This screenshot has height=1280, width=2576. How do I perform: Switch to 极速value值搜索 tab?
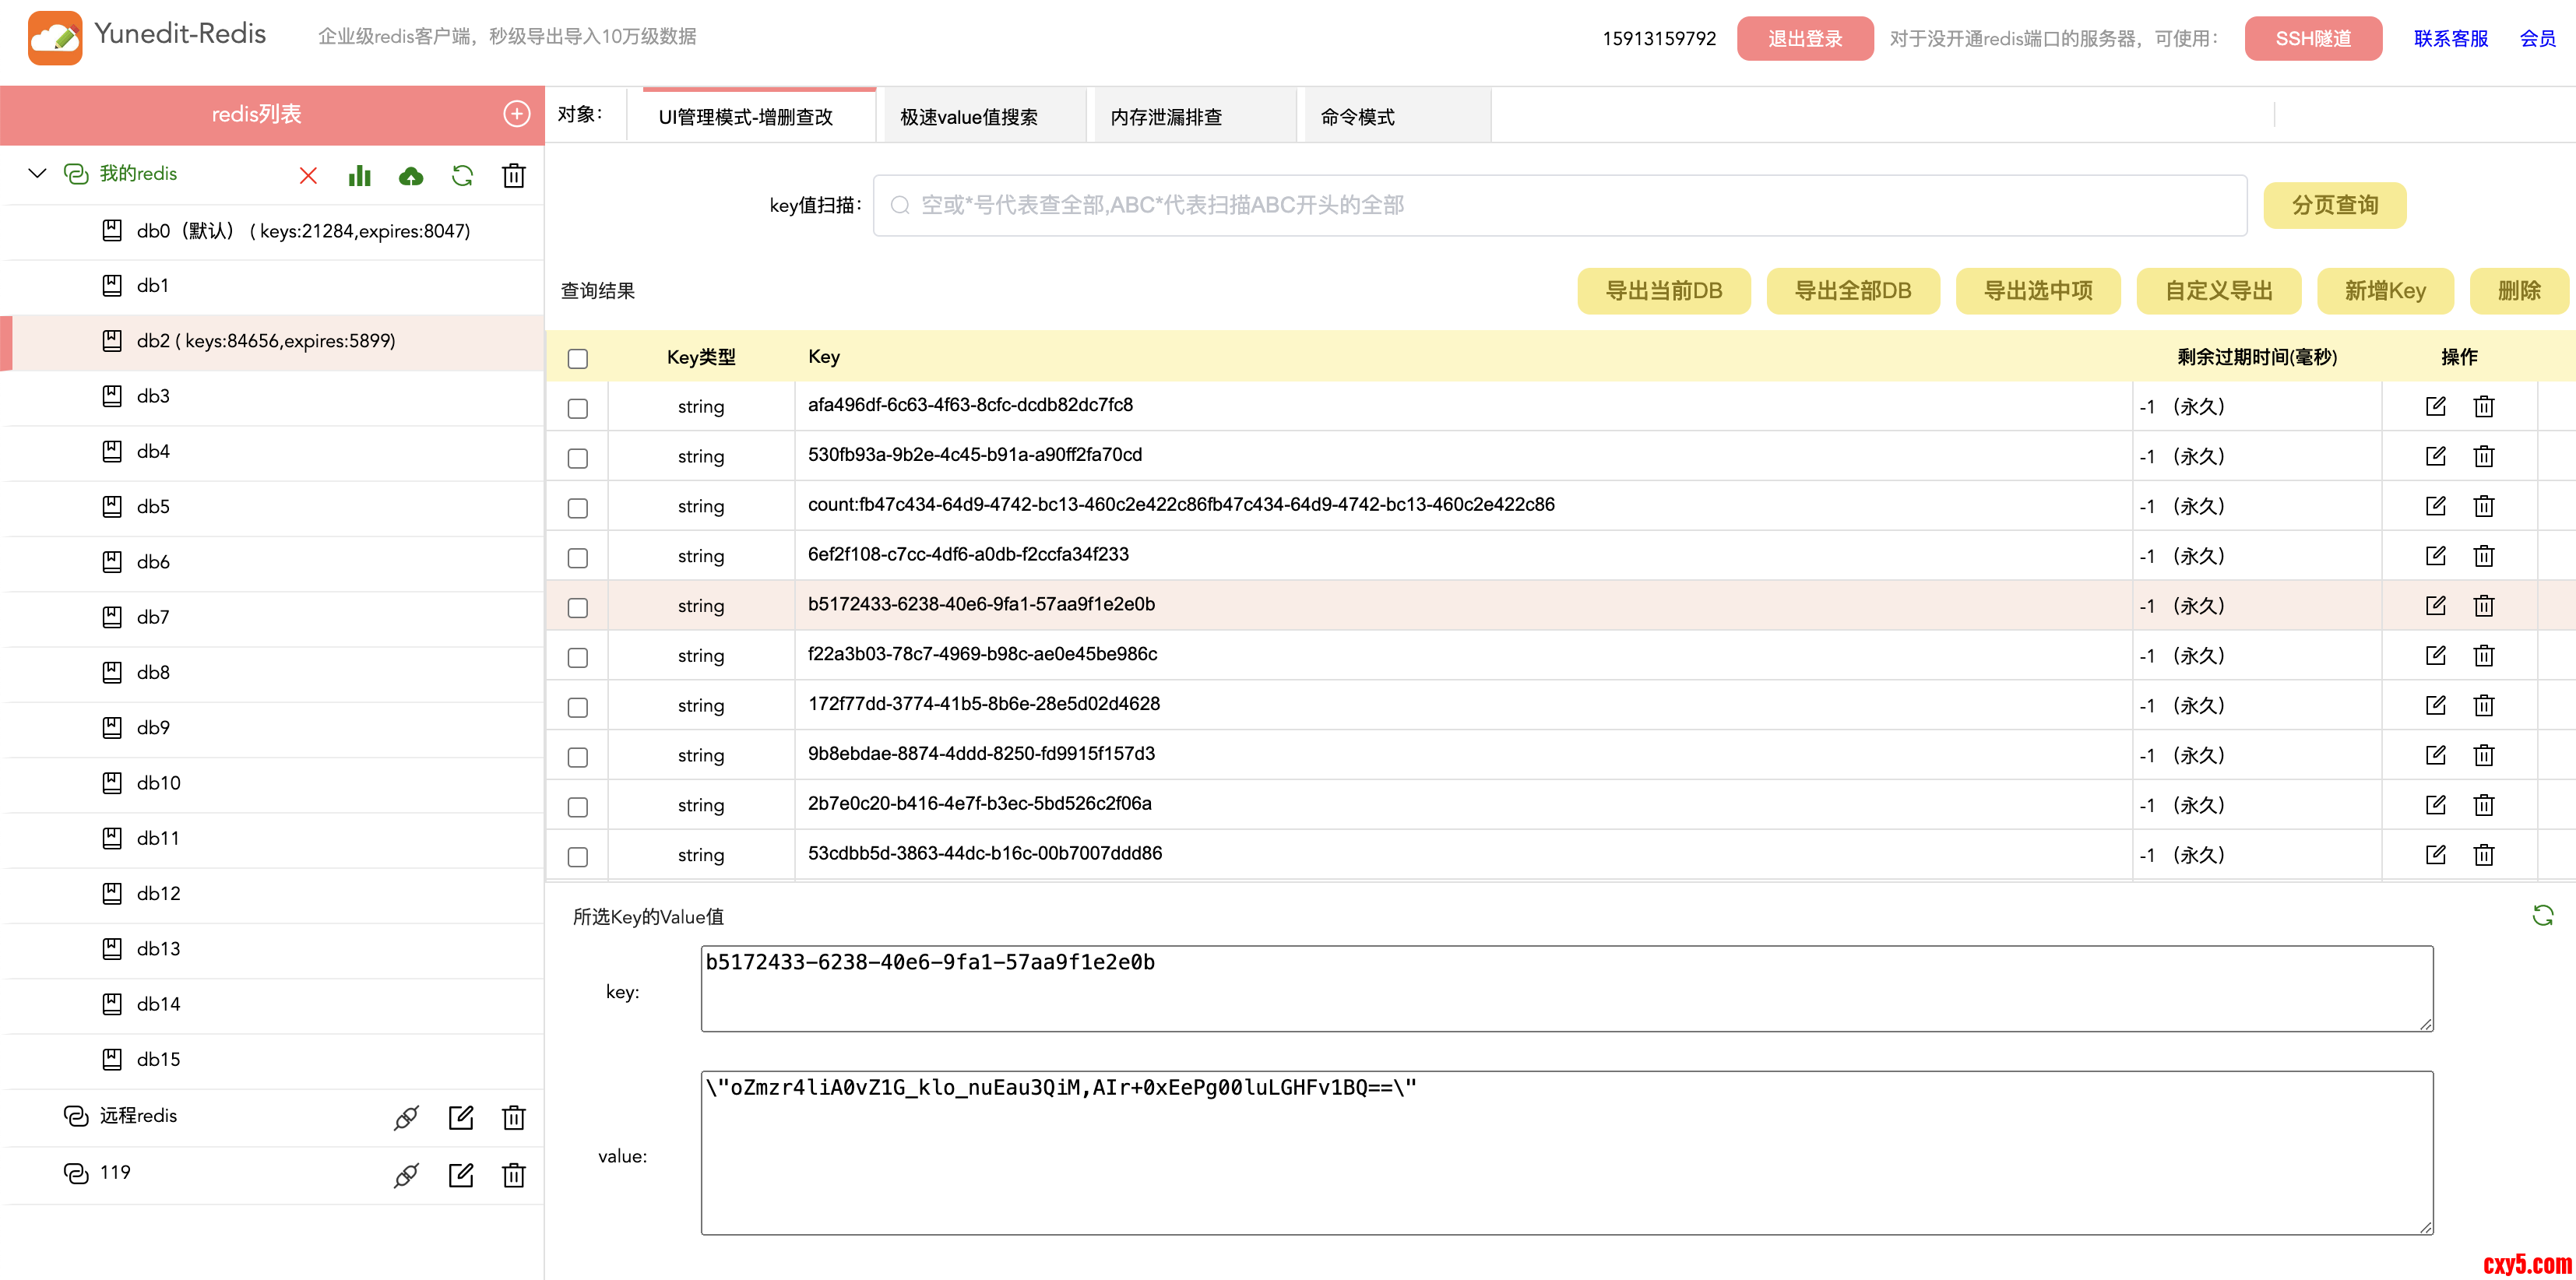click(x=968, y=117)
